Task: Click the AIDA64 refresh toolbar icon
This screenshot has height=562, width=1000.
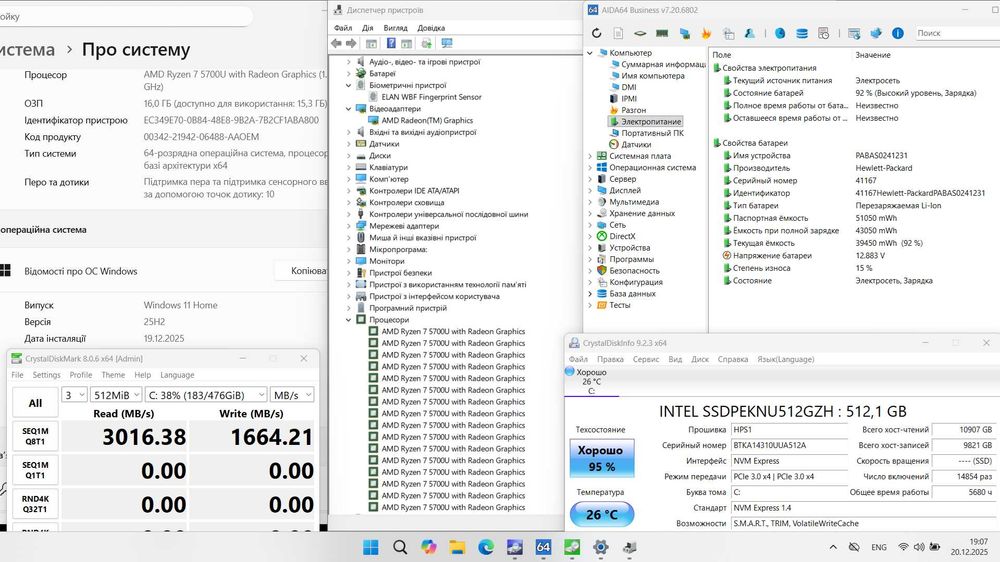Action: (x=596, y=33)
